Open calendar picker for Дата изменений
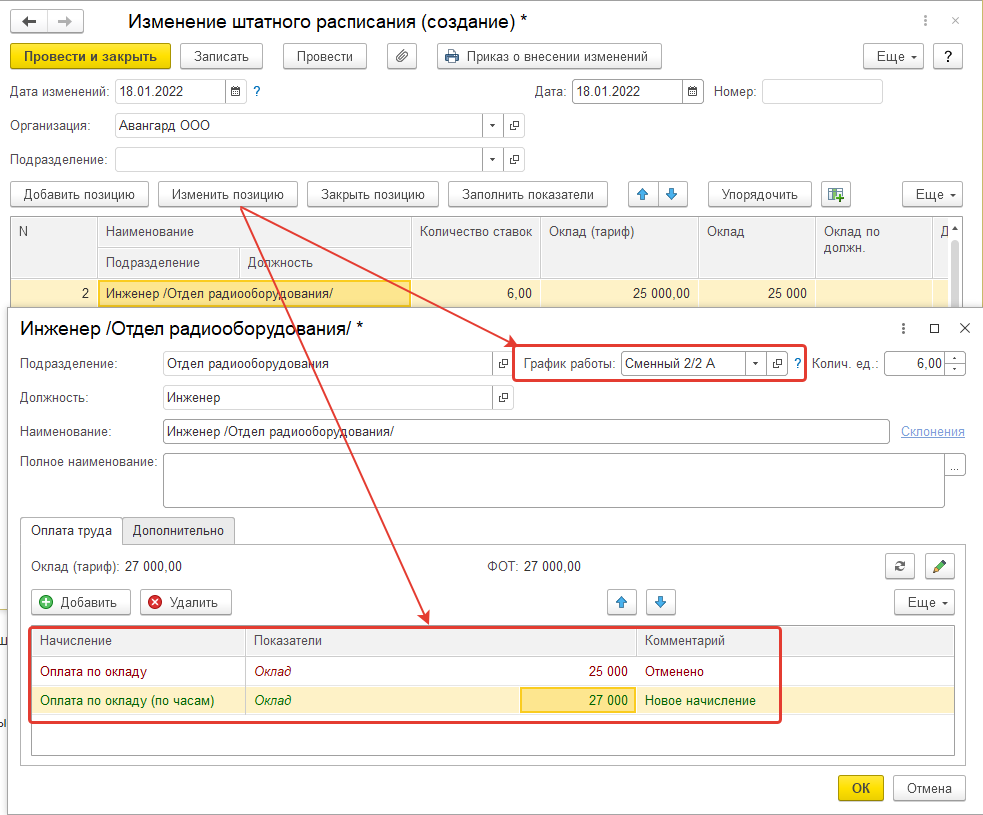 pyautogui.click(x=236, y=92)
